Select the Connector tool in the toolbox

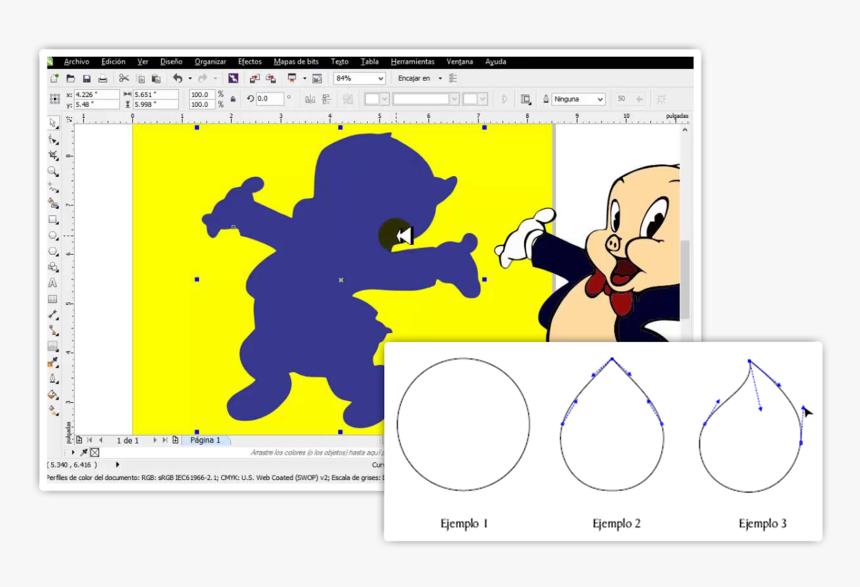[53, 331]
